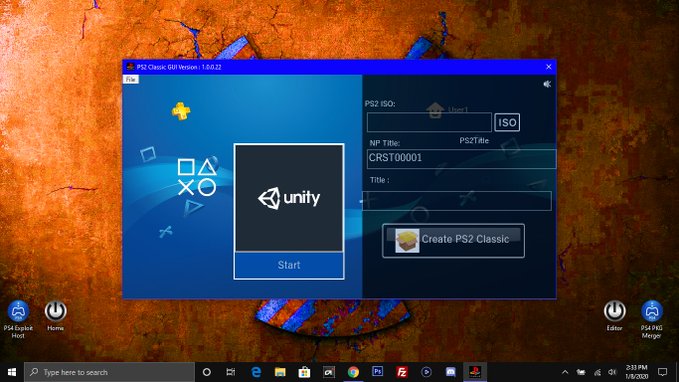This screenshot has height=382, width=679.
Task: Click the ISO browse button
Action: (x=507, y=122)
